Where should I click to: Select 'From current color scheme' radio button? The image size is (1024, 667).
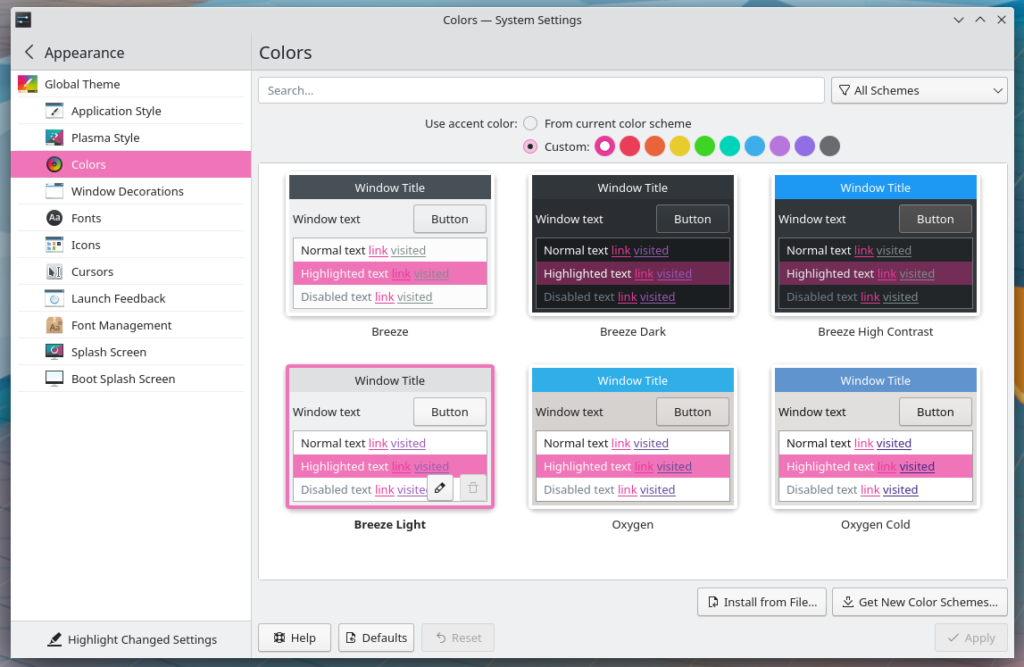coord(530,123)
